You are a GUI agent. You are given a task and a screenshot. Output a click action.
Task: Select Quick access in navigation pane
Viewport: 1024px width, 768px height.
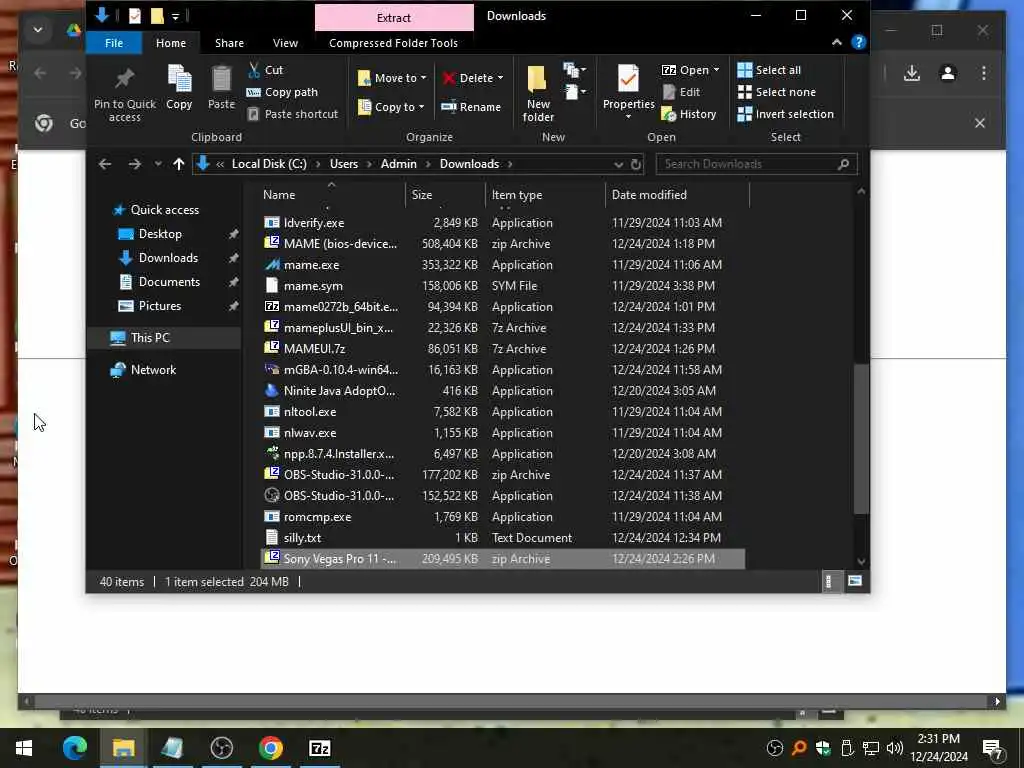click(x=165, y=210)
